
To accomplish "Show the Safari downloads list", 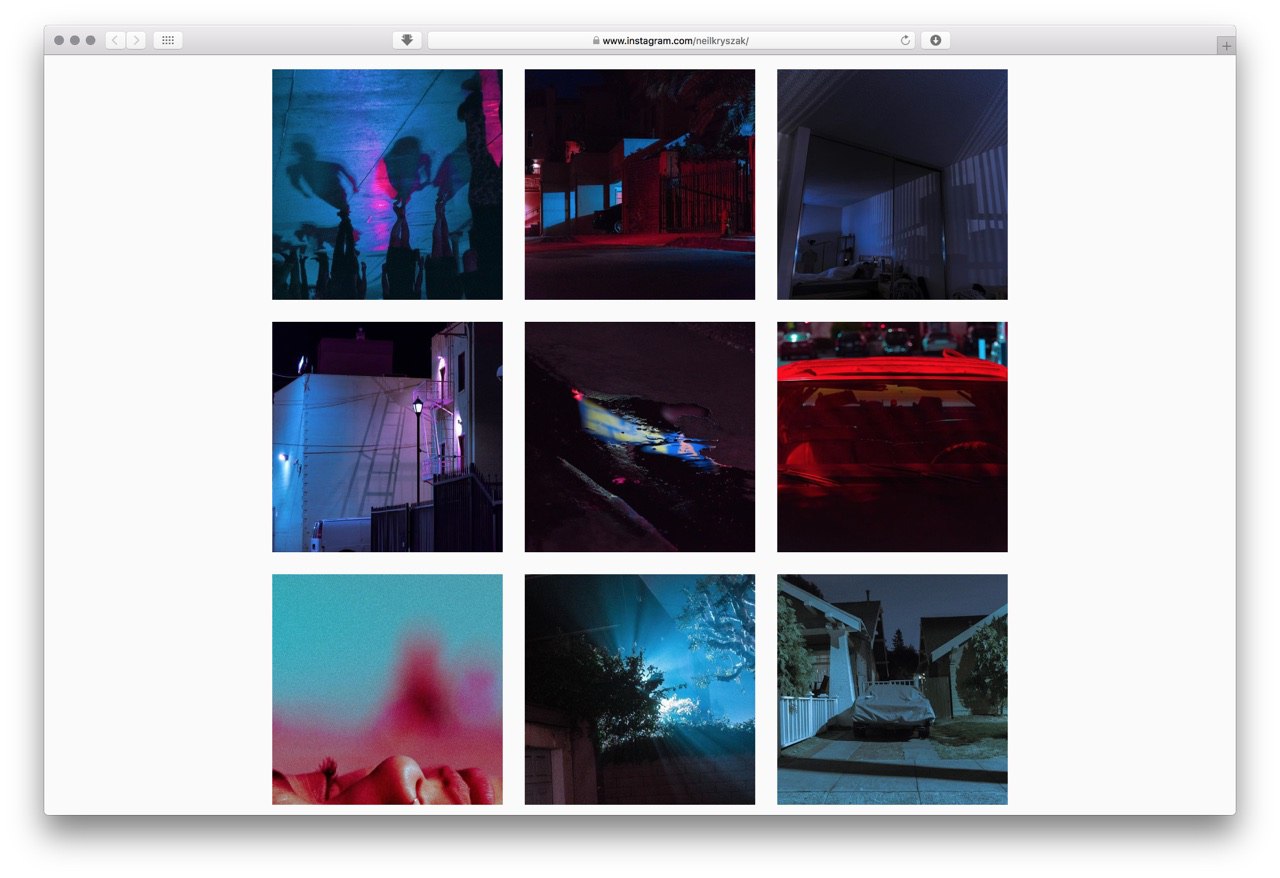I will click(935, 40).
